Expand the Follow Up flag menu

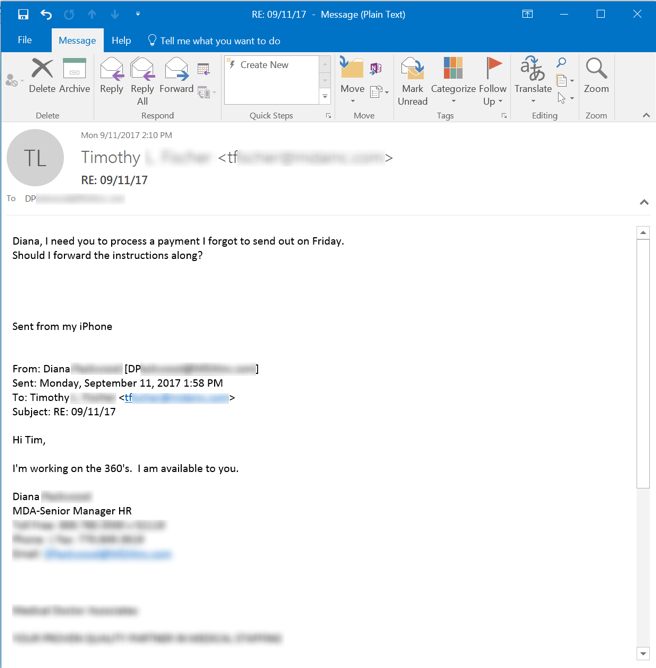[x=493, y=80]
